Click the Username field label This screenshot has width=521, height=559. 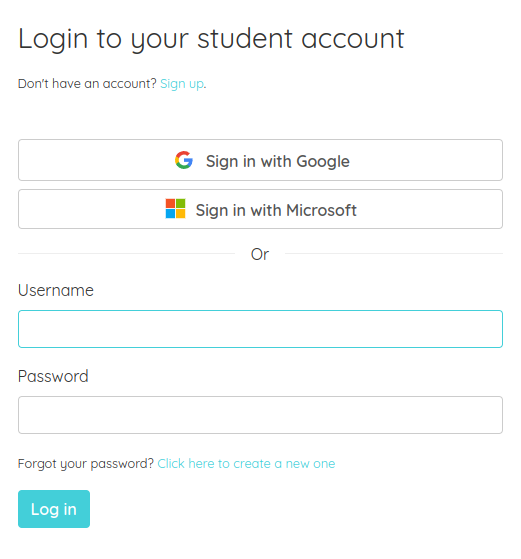click(x=56, y=290)
